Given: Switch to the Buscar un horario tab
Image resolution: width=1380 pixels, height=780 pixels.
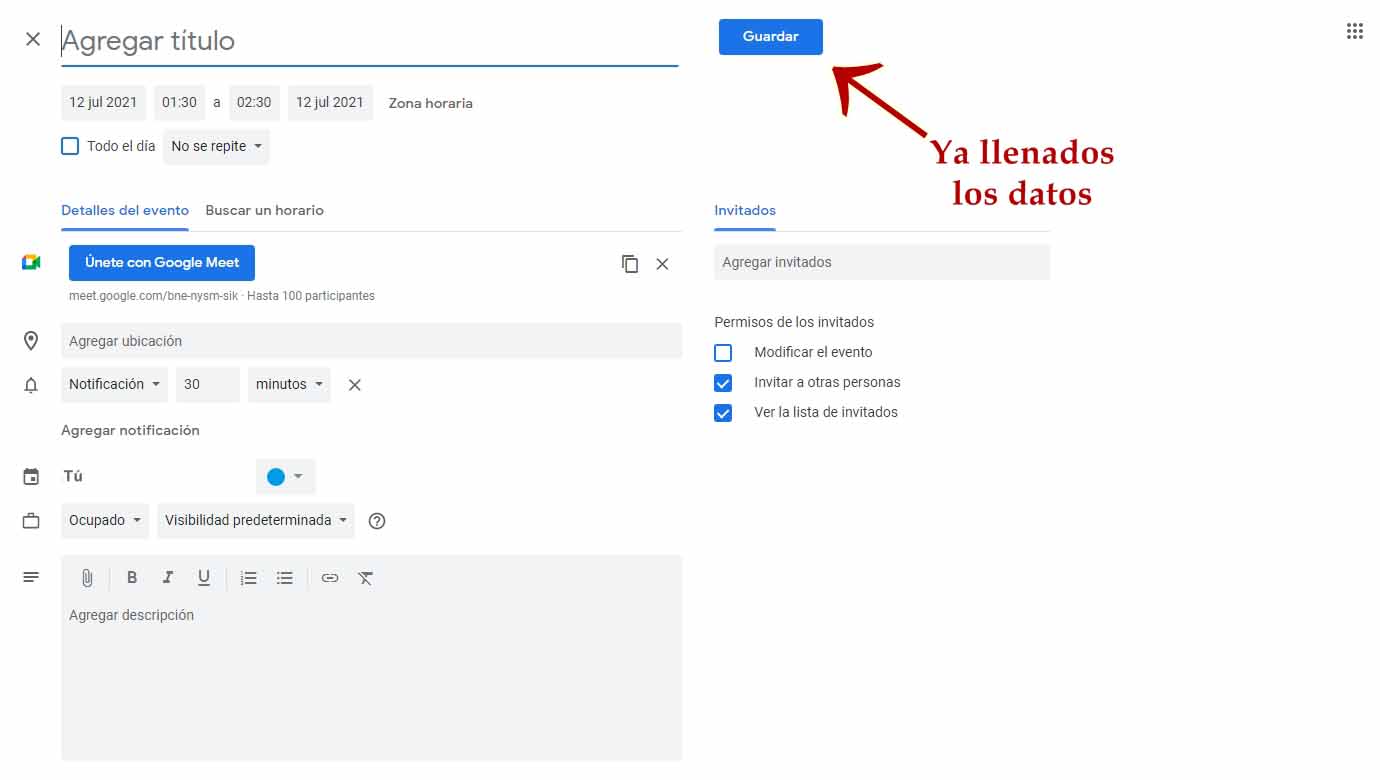Looking at the screenshot, I should click(265, 210).
